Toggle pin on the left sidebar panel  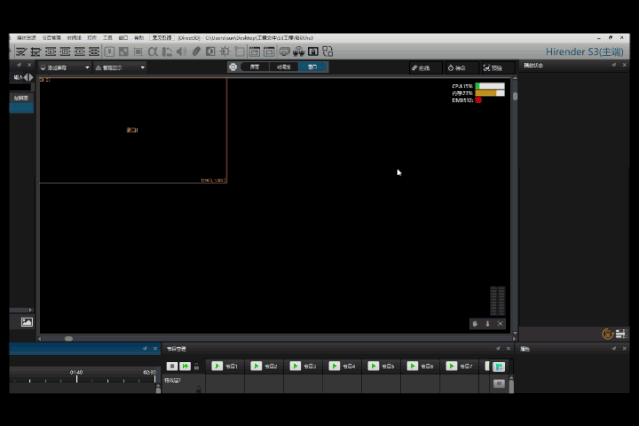click(x=19, y=65)
